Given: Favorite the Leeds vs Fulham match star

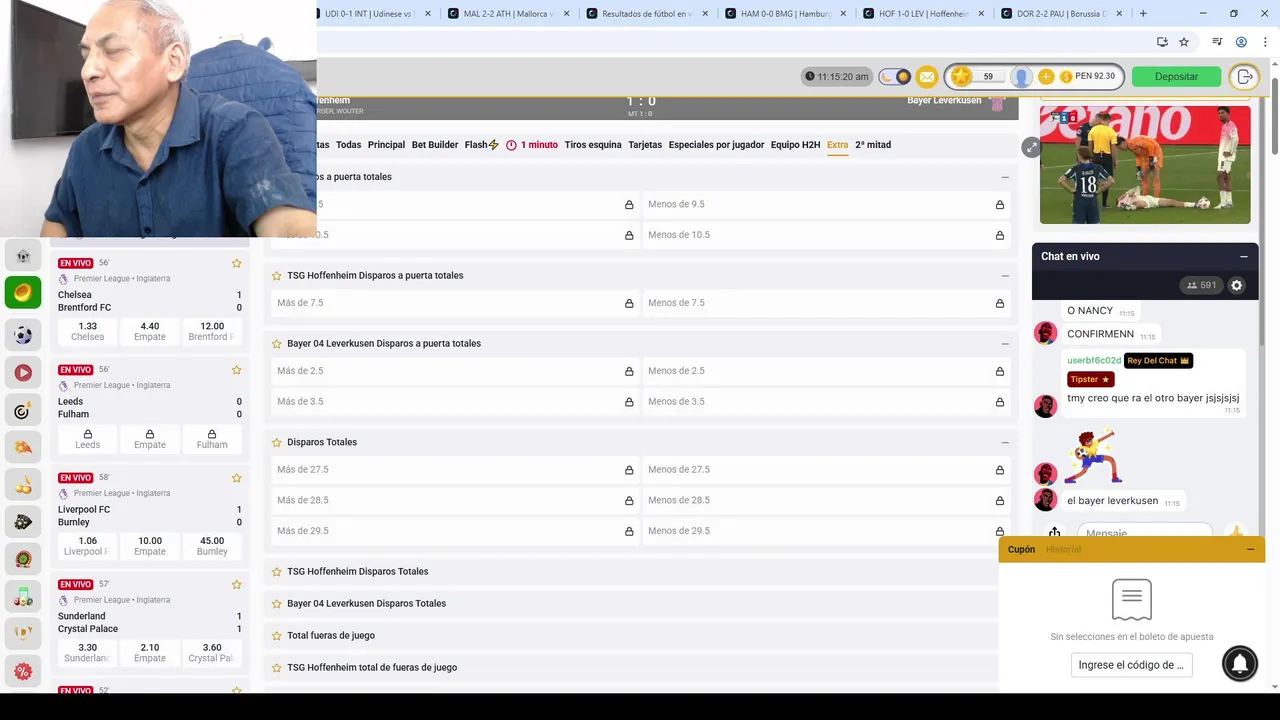Looking at the screenshot, I should point(237,370).
